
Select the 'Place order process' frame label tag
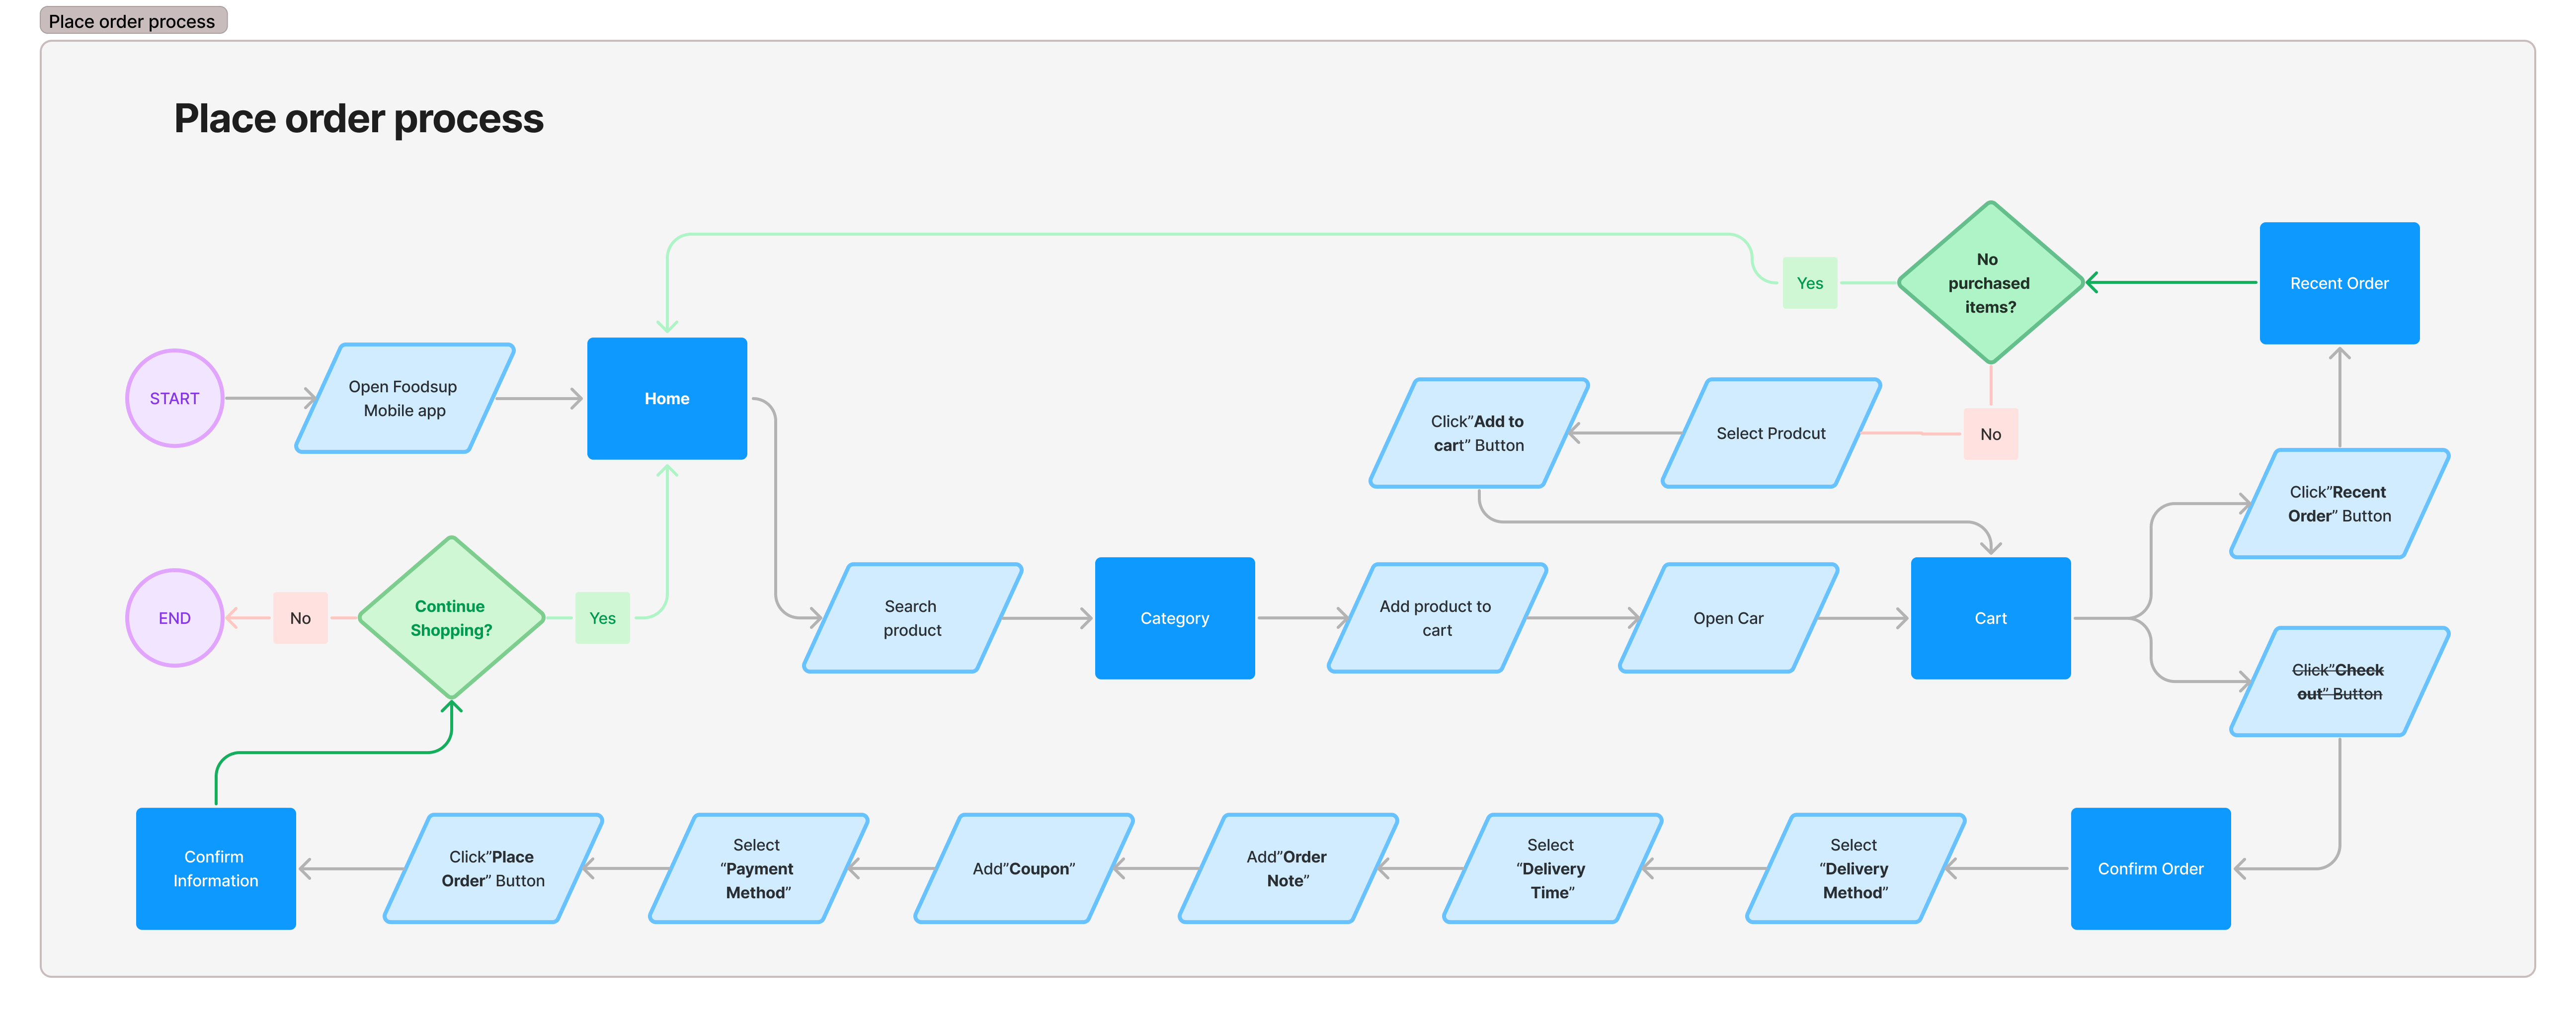pos(133,21)
